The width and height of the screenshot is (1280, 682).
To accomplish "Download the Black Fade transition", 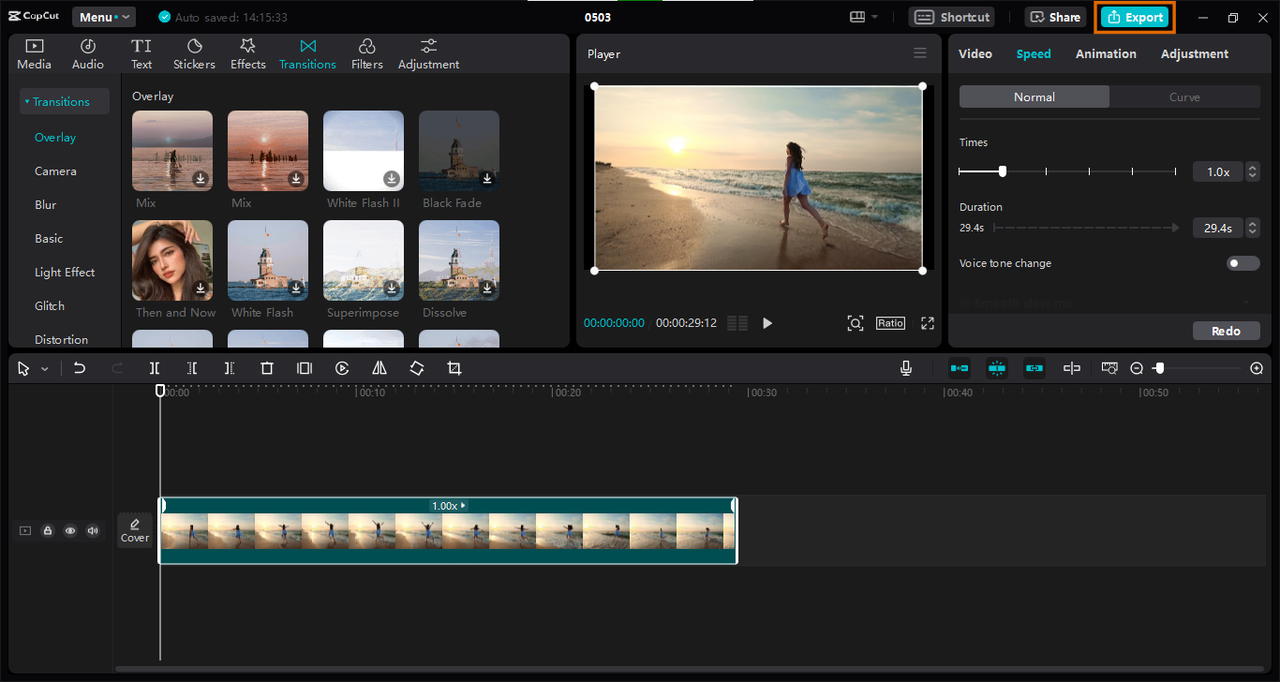I will click(x=487, y=179).
